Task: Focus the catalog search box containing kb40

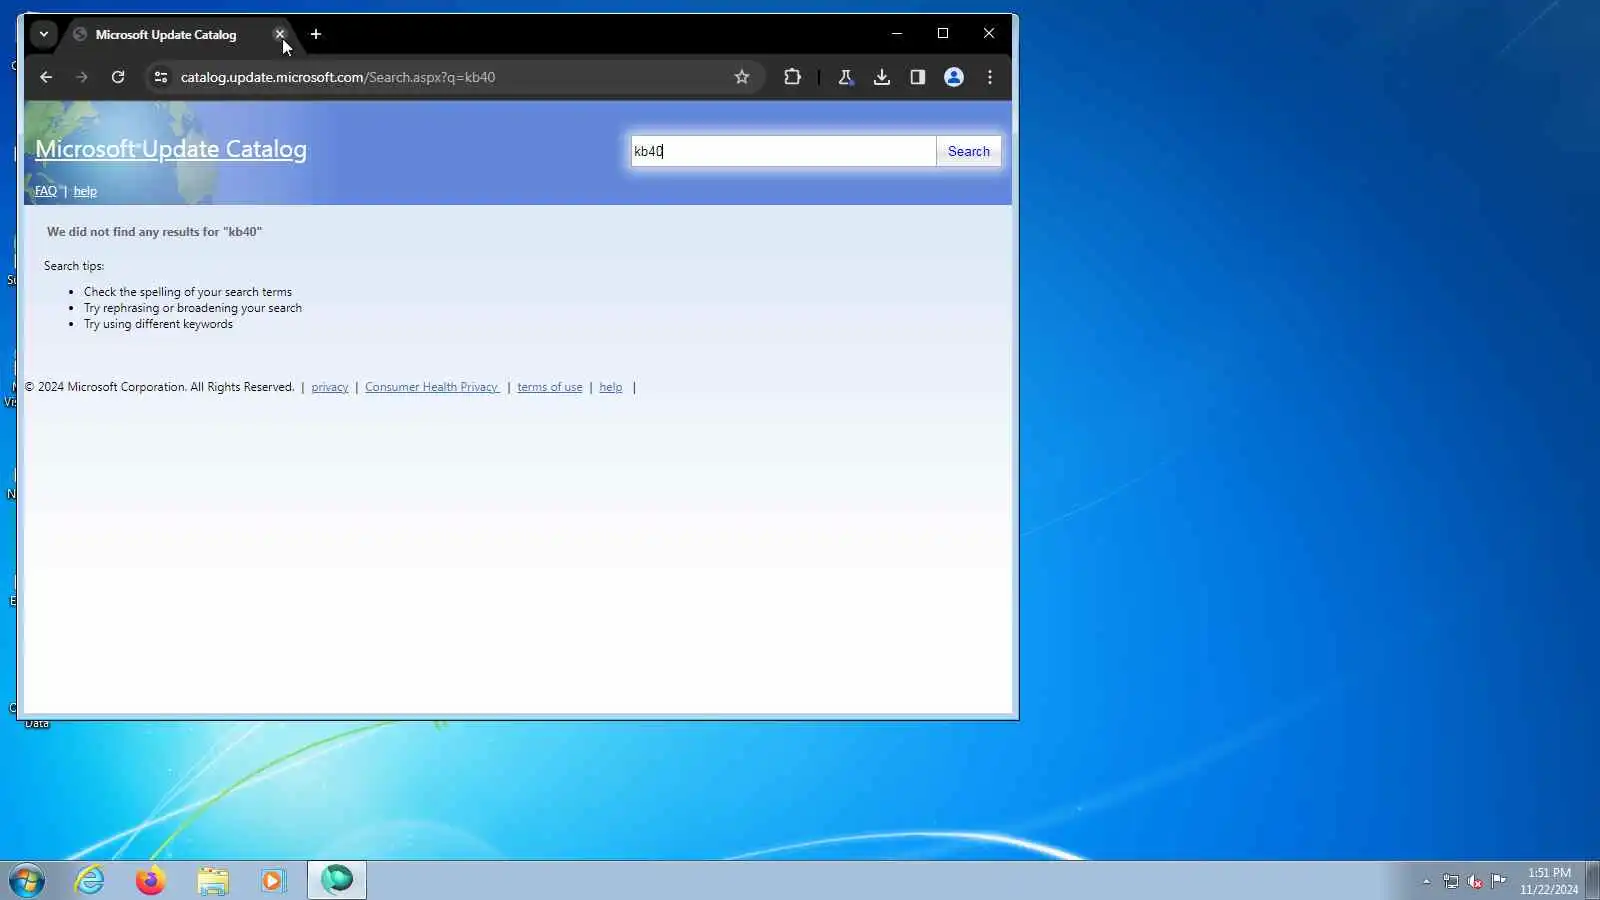Action: [x=783, y=151]
